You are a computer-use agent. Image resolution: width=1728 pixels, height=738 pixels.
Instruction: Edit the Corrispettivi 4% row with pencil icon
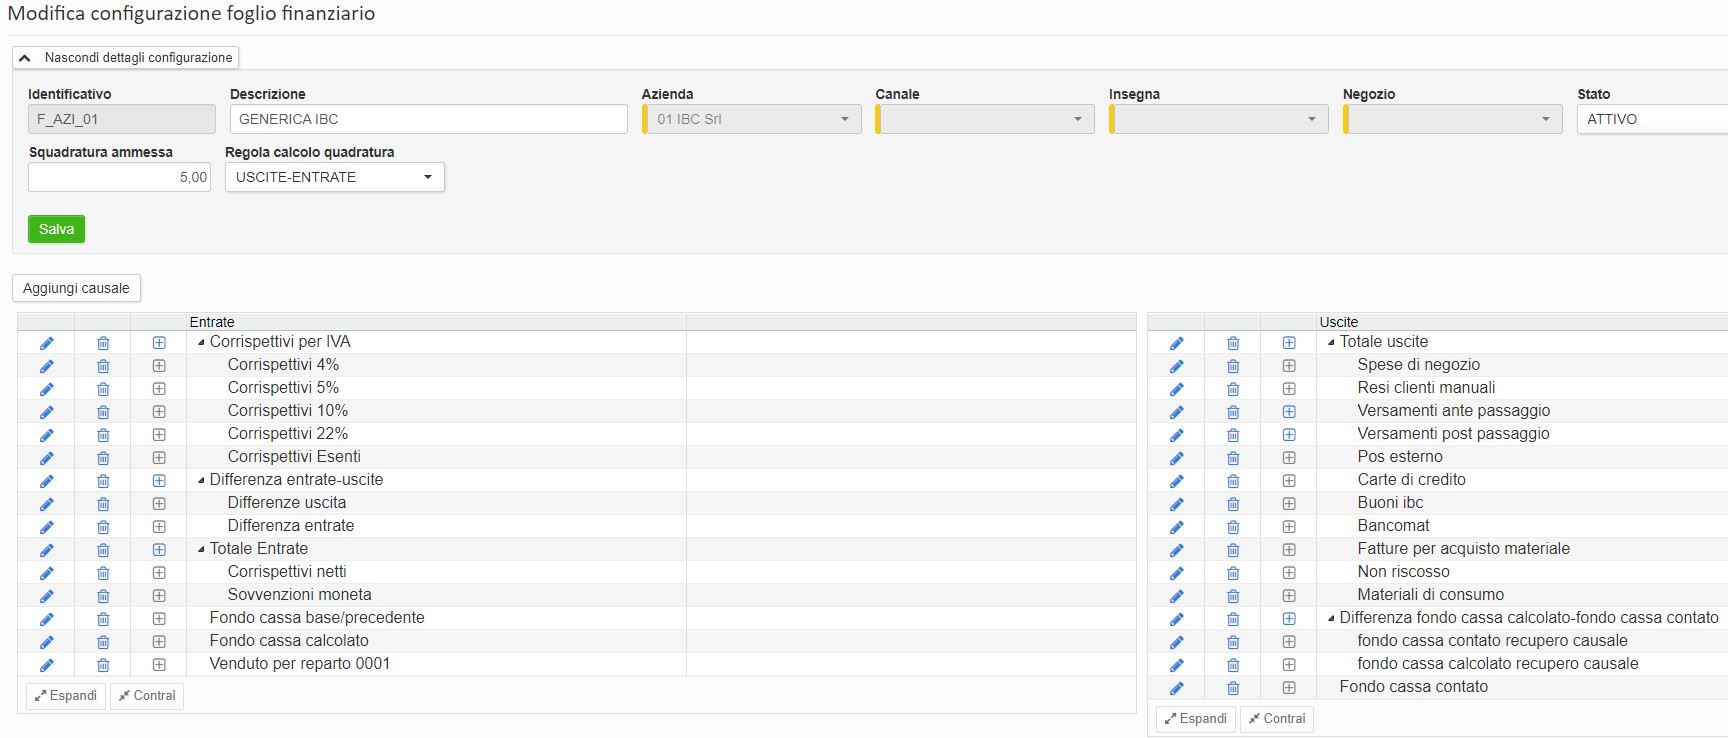point(46,366)
